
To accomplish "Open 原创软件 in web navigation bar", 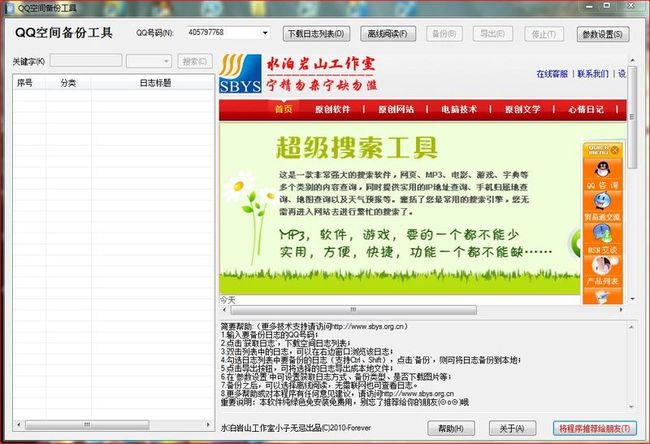I will (332, 109).
